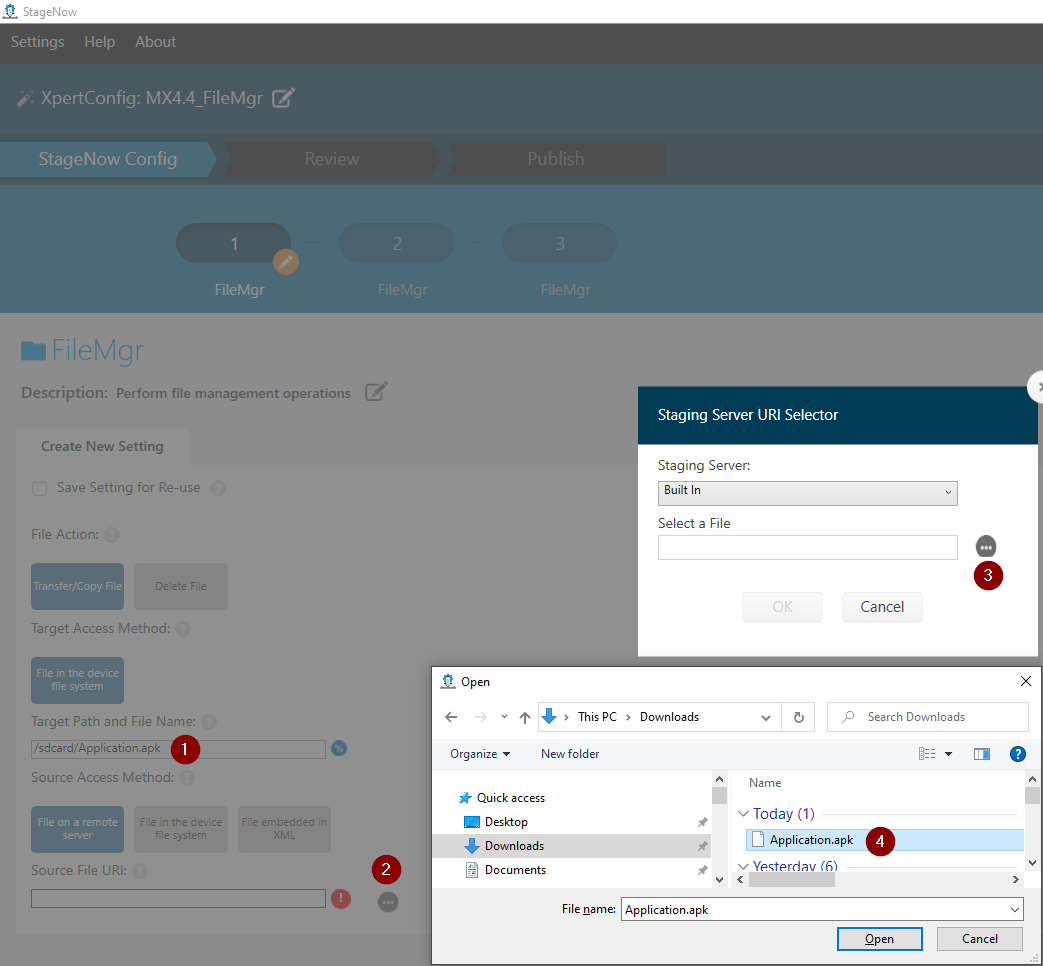Click the up-arrow navigation icon in the Open dialog
The width and height of the screenshot is (1043, 966).
[524, 717]
